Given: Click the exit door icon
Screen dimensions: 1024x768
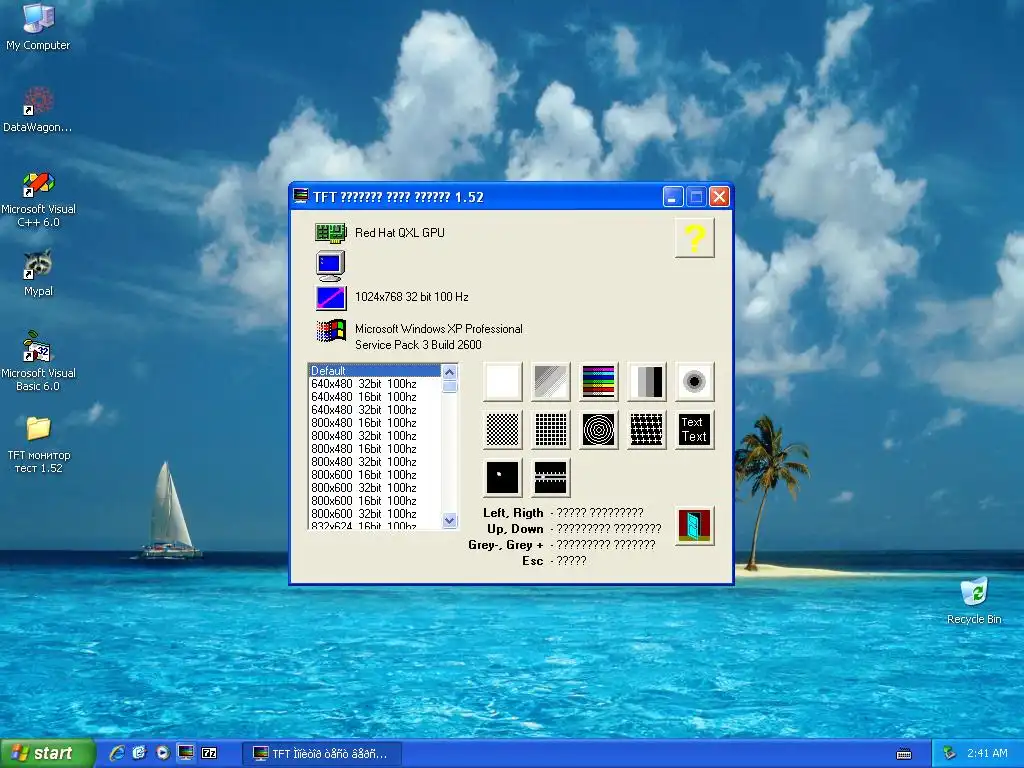Looking at the screenshot, I should [695, 526].
